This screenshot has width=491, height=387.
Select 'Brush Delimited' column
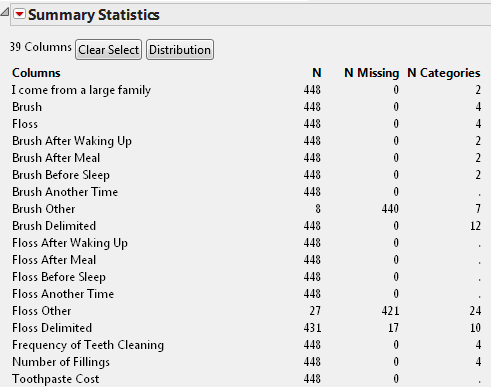coord(54,226)
